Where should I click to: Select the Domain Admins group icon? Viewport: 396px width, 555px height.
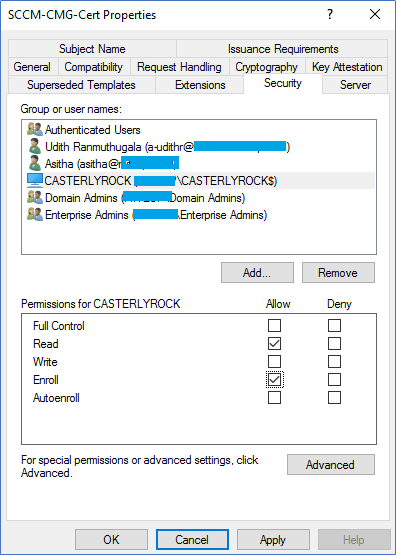click(35, 198)
